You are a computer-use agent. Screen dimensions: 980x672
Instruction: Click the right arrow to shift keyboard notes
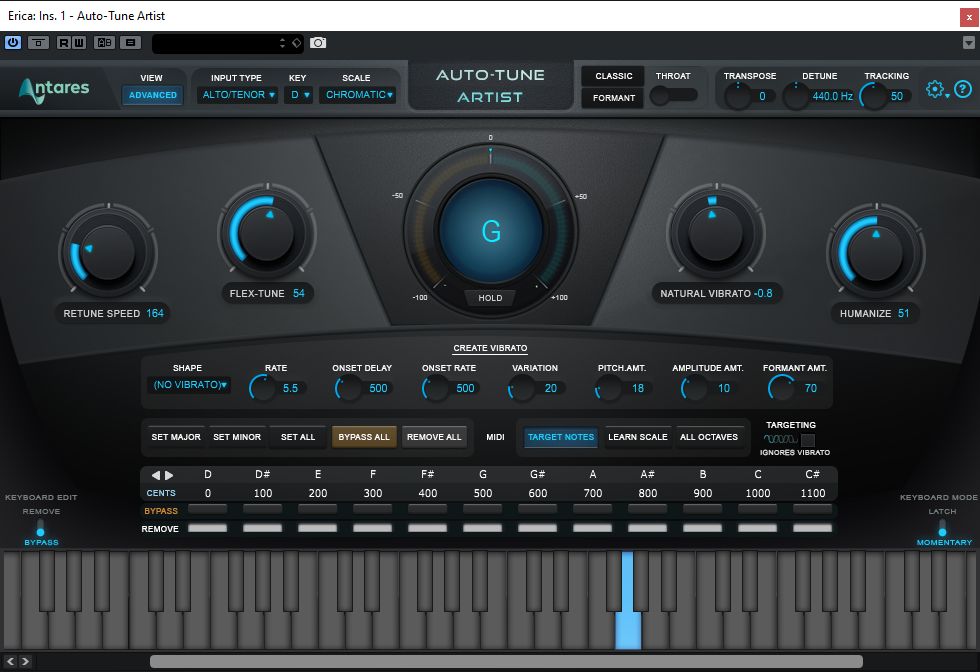click(169, 475)
